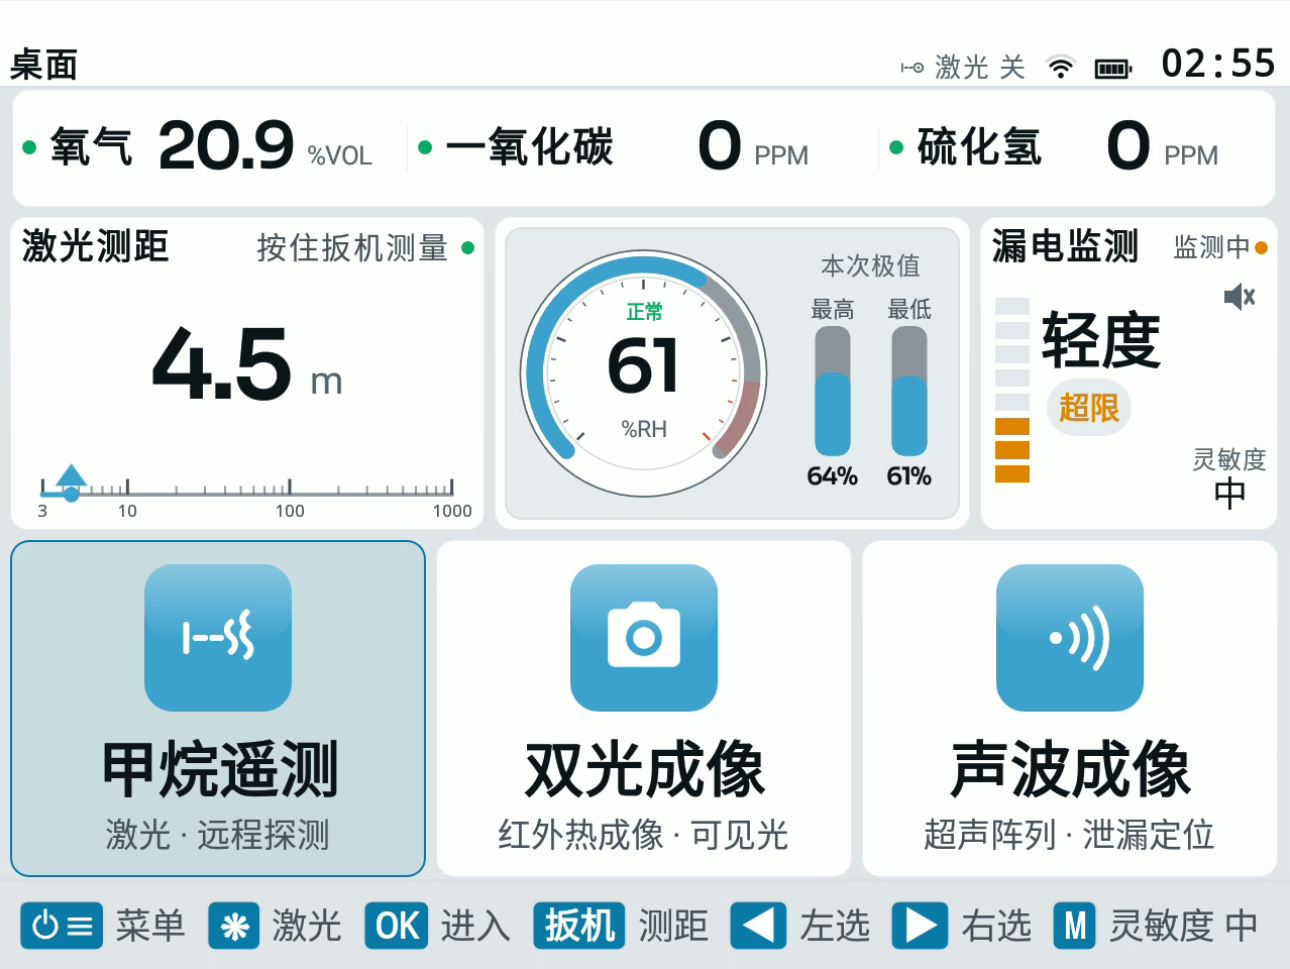
Task: Click the 02:55 clock
Action: click(x=1218, y=64)
